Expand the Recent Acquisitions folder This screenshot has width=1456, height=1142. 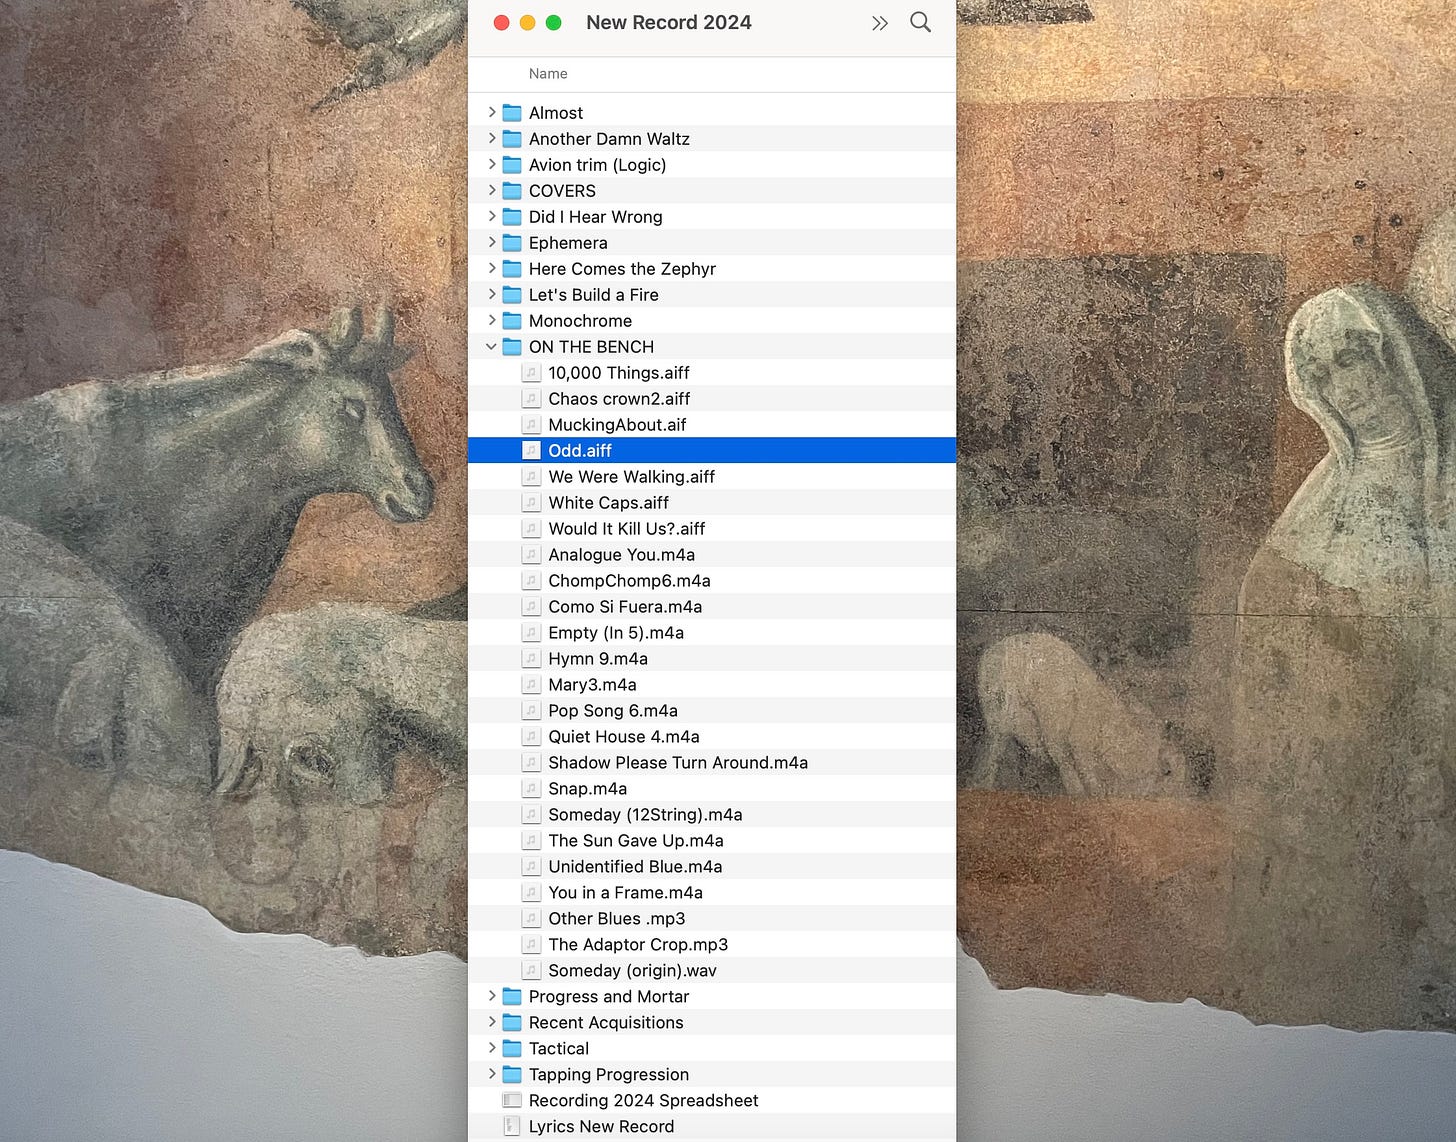coord(491,1023)
